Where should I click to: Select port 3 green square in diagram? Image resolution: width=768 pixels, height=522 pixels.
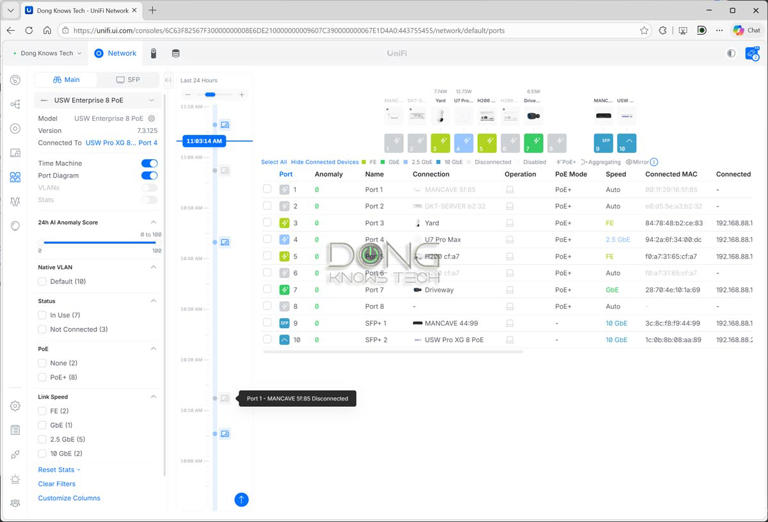(440, 143)
